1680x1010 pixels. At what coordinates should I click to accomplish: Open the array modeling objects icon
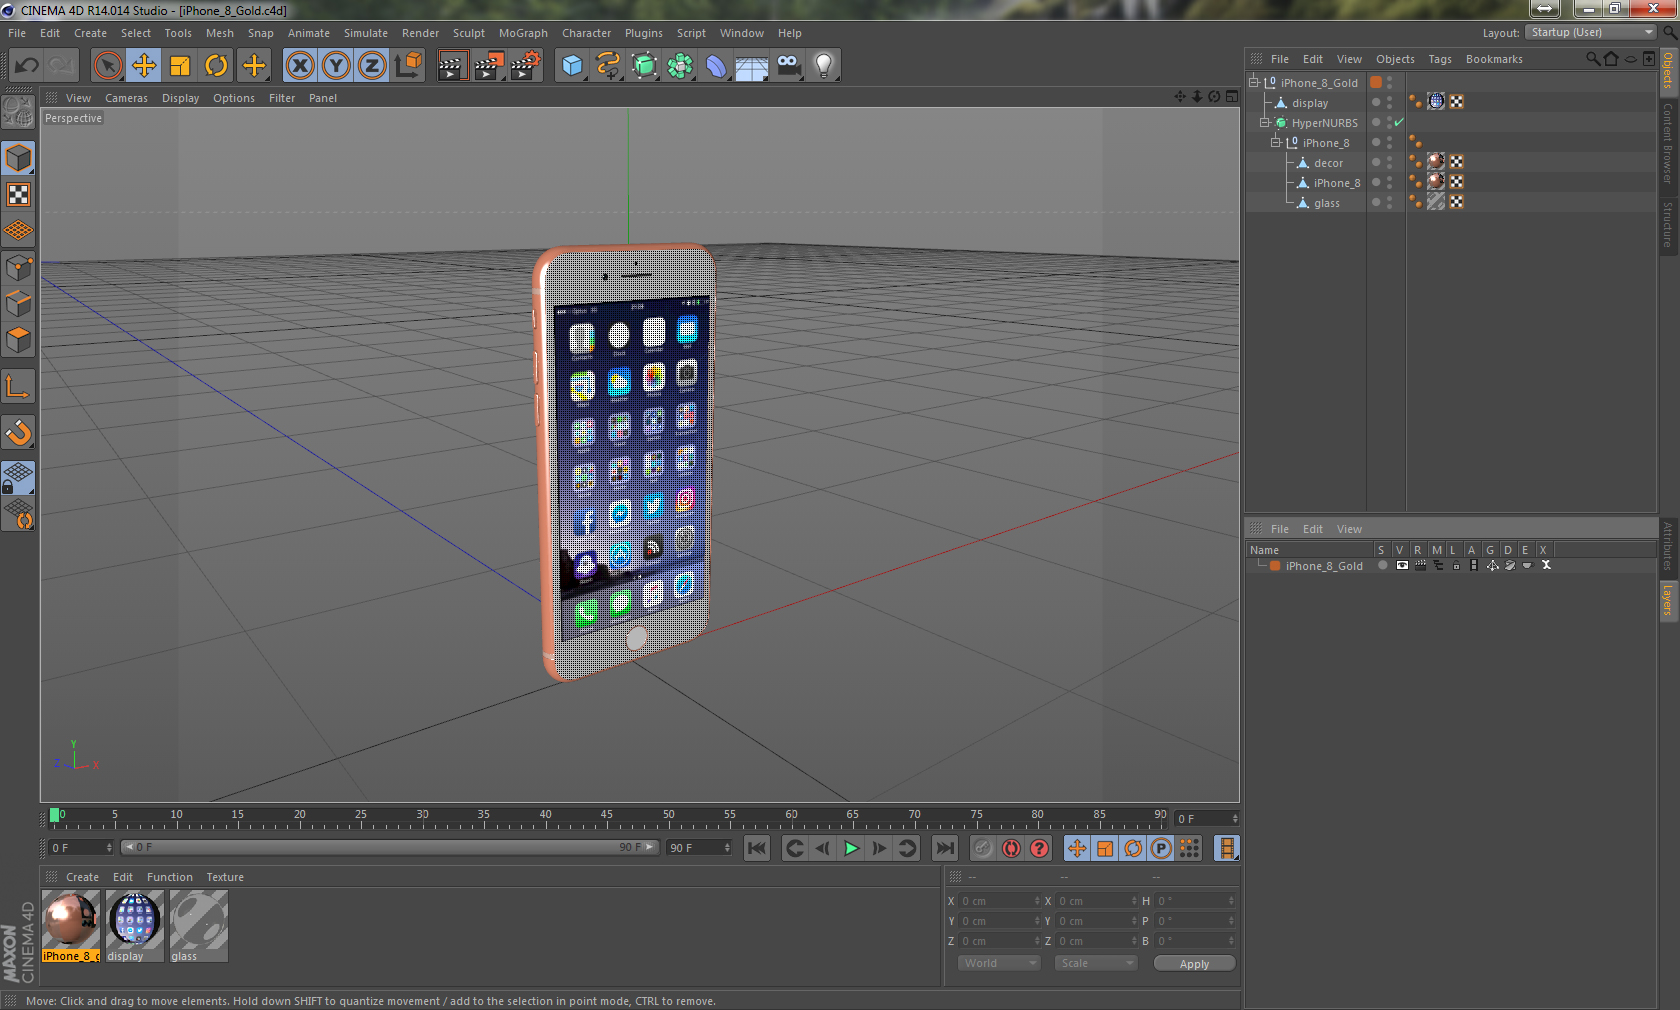click(x=680, y=66)
